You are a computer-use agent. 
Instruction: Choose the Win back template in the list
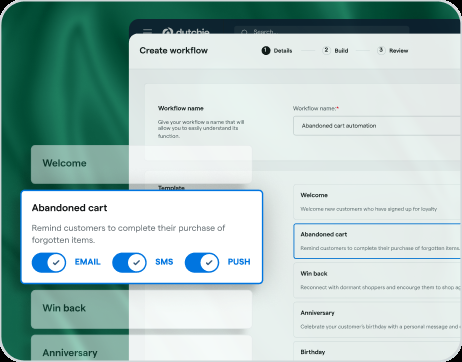click(x=377, y=280)
